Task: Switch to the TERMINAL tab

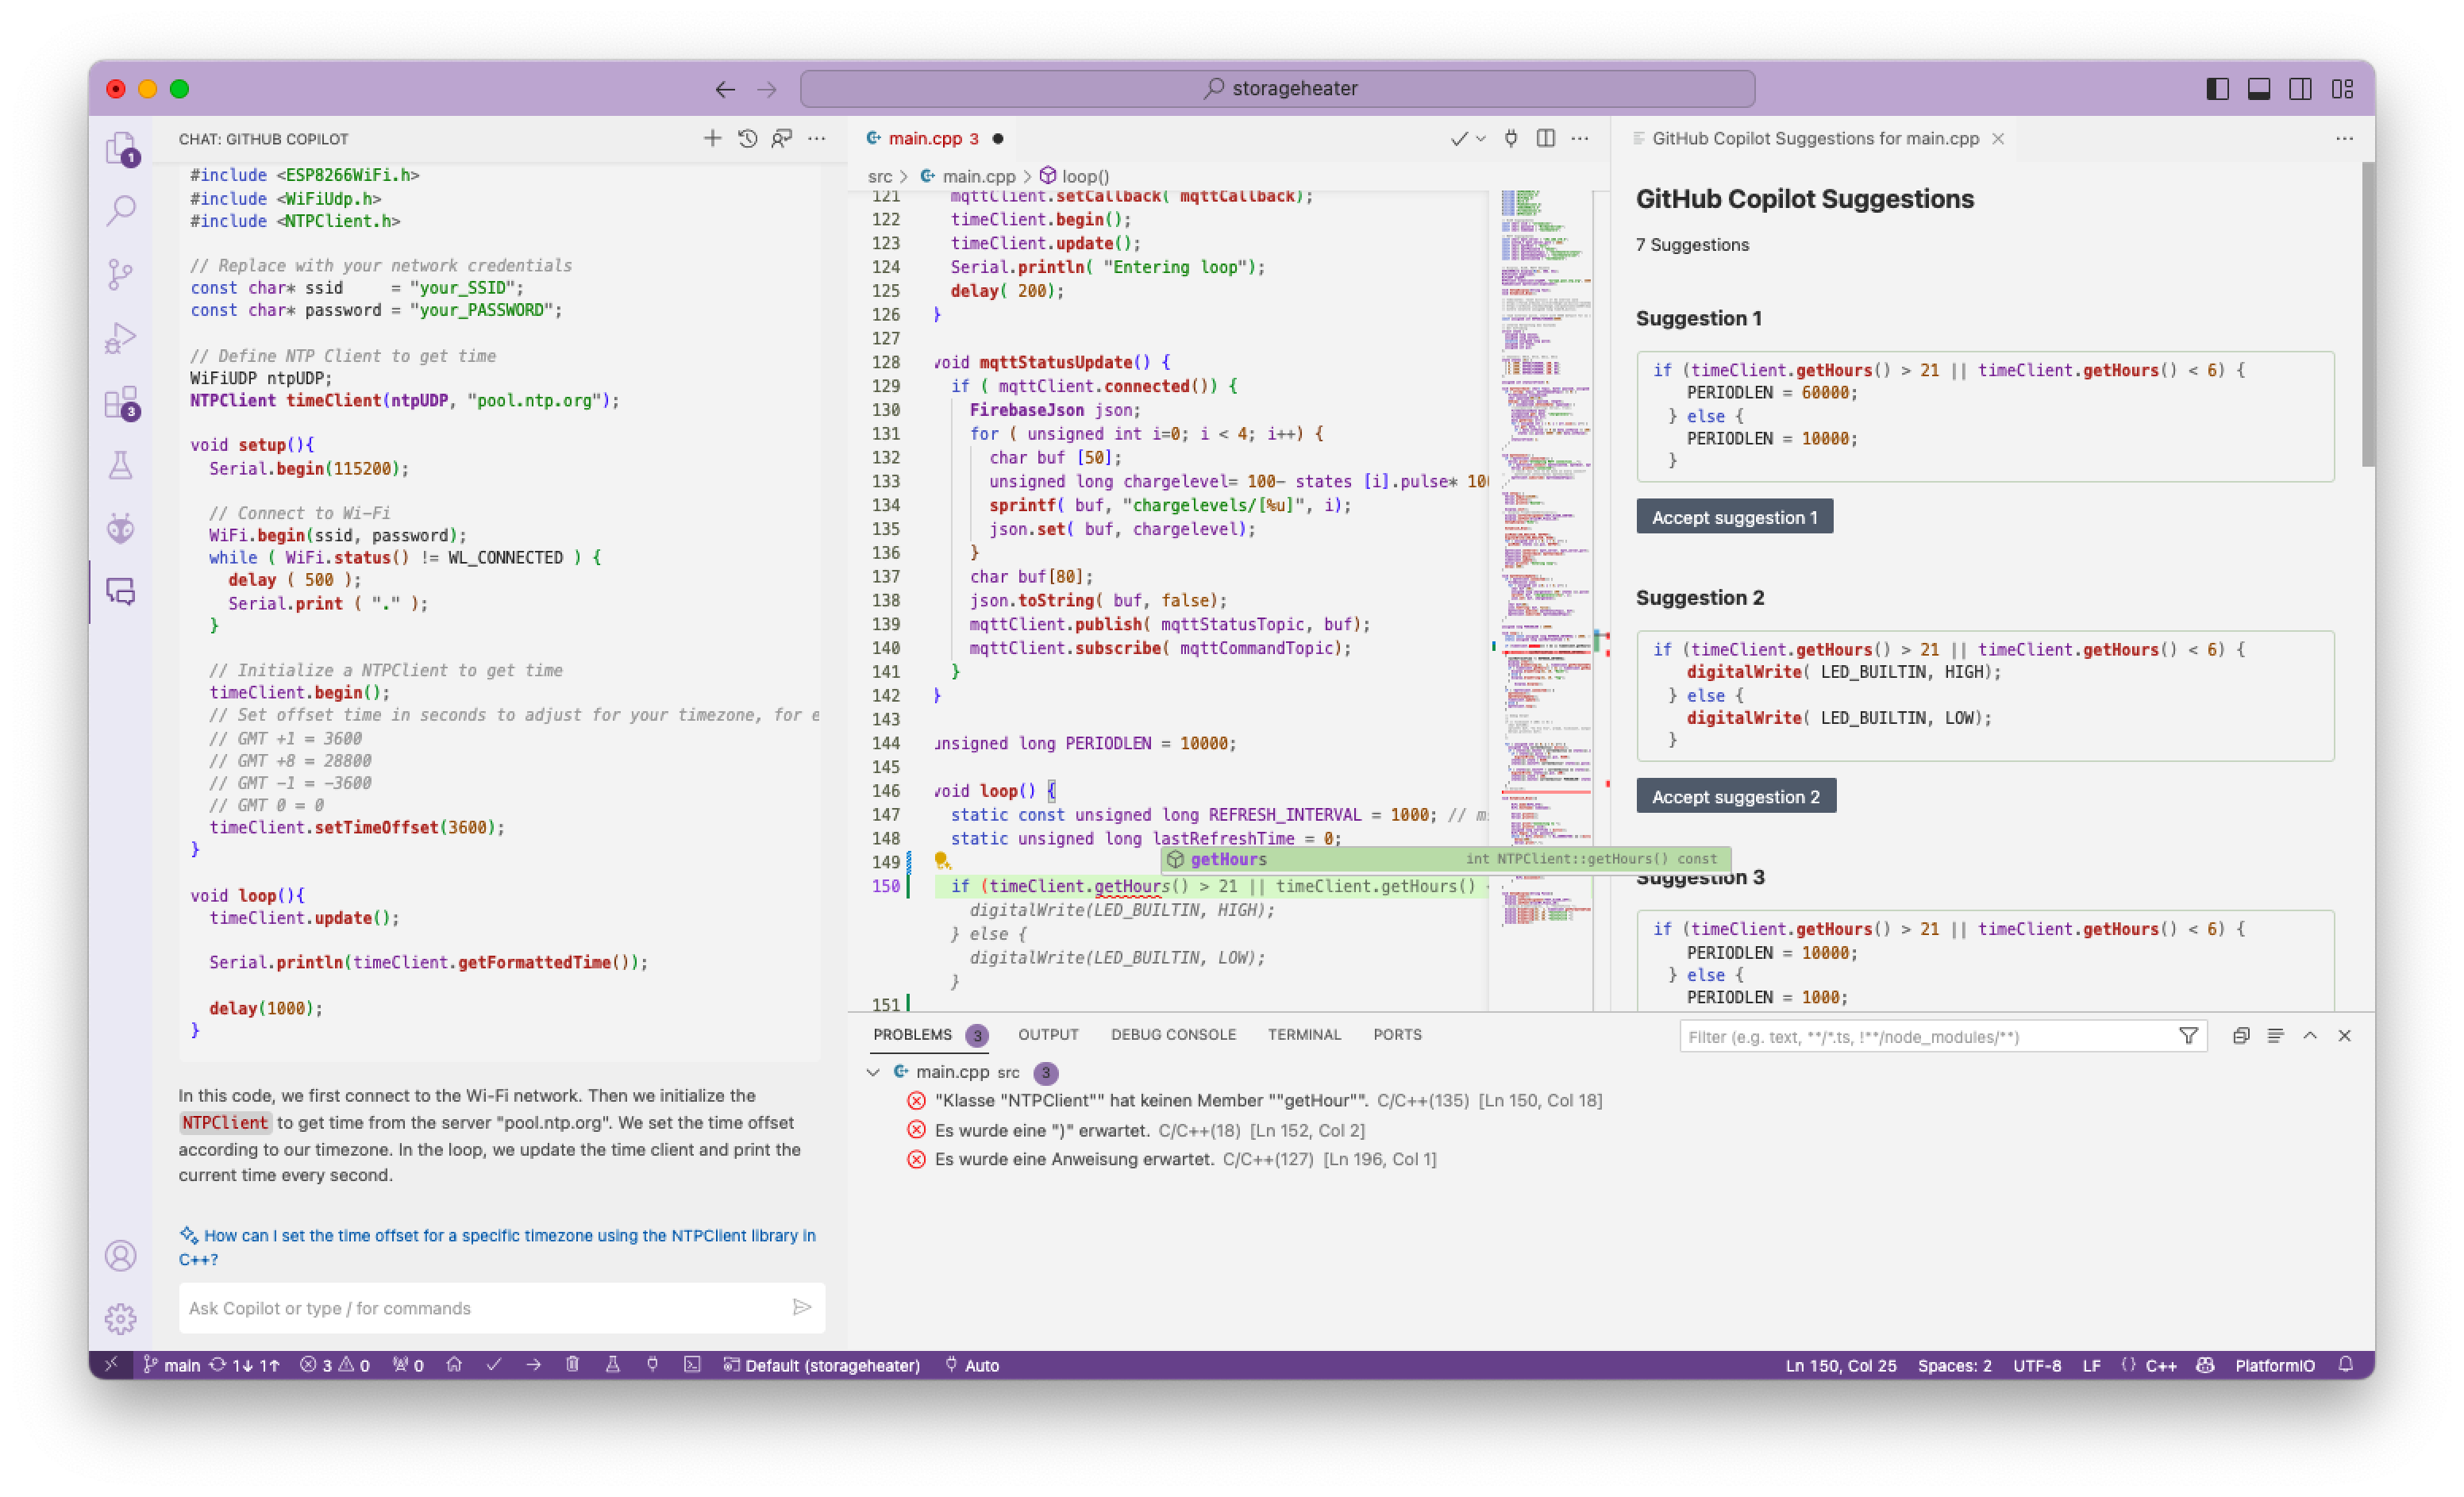Action: [x=1304, y=1035]
